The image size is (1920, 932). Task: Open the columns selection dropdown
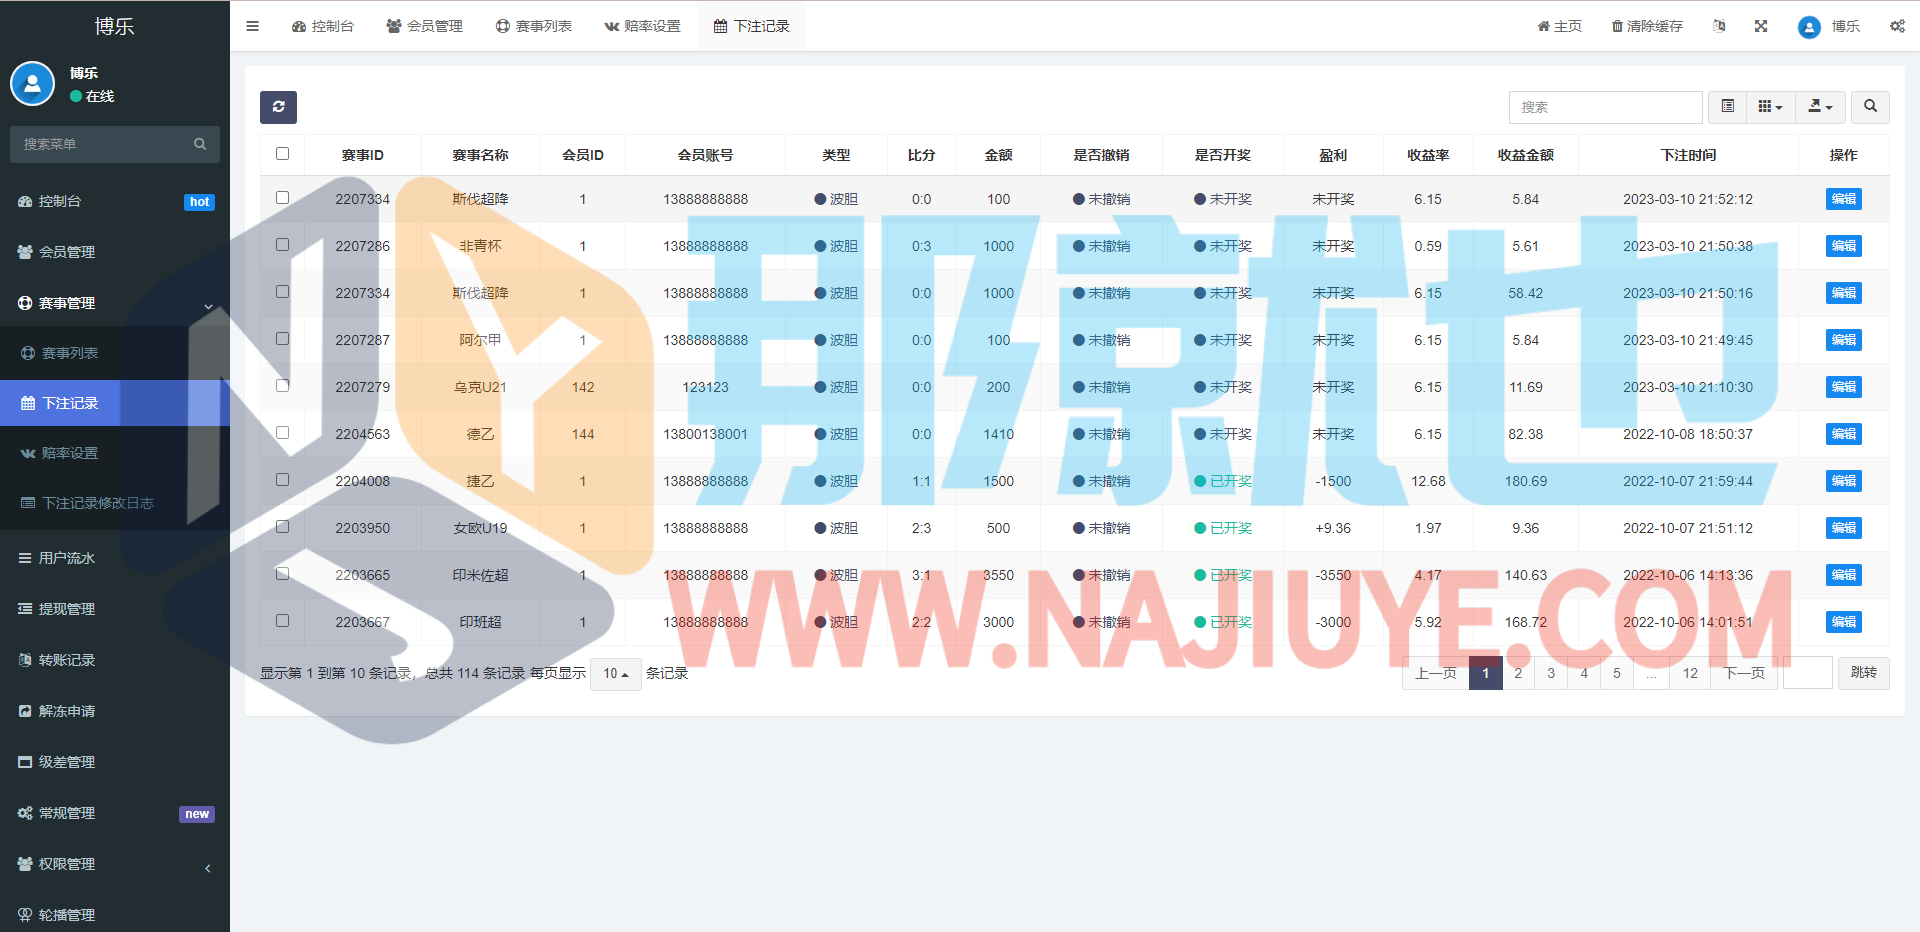pos(1770,107)
